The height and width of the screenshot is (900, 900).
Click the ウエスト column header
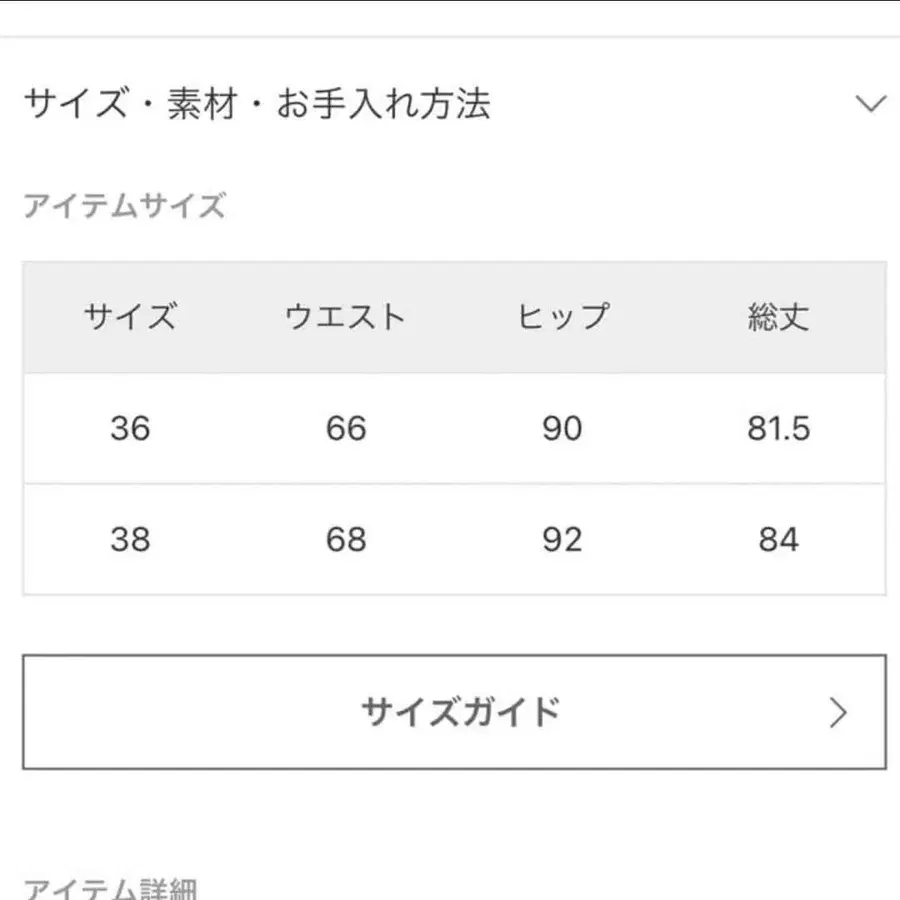coord(344,317)
